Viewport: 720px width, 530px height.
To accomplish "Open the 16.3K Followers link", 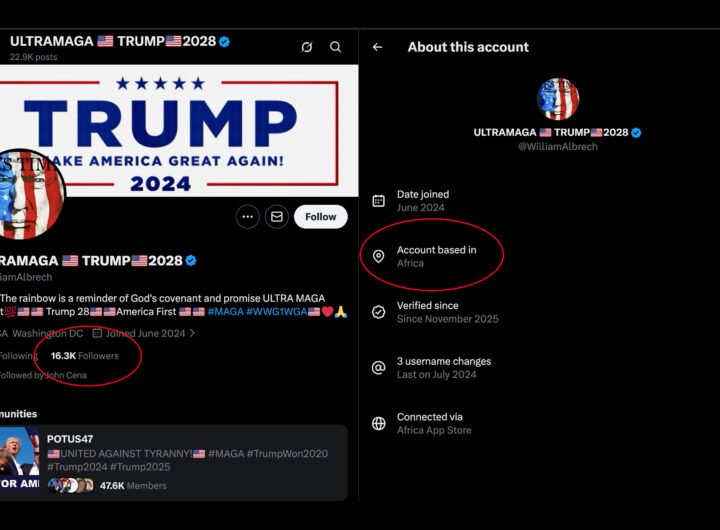I will (85, 356).
